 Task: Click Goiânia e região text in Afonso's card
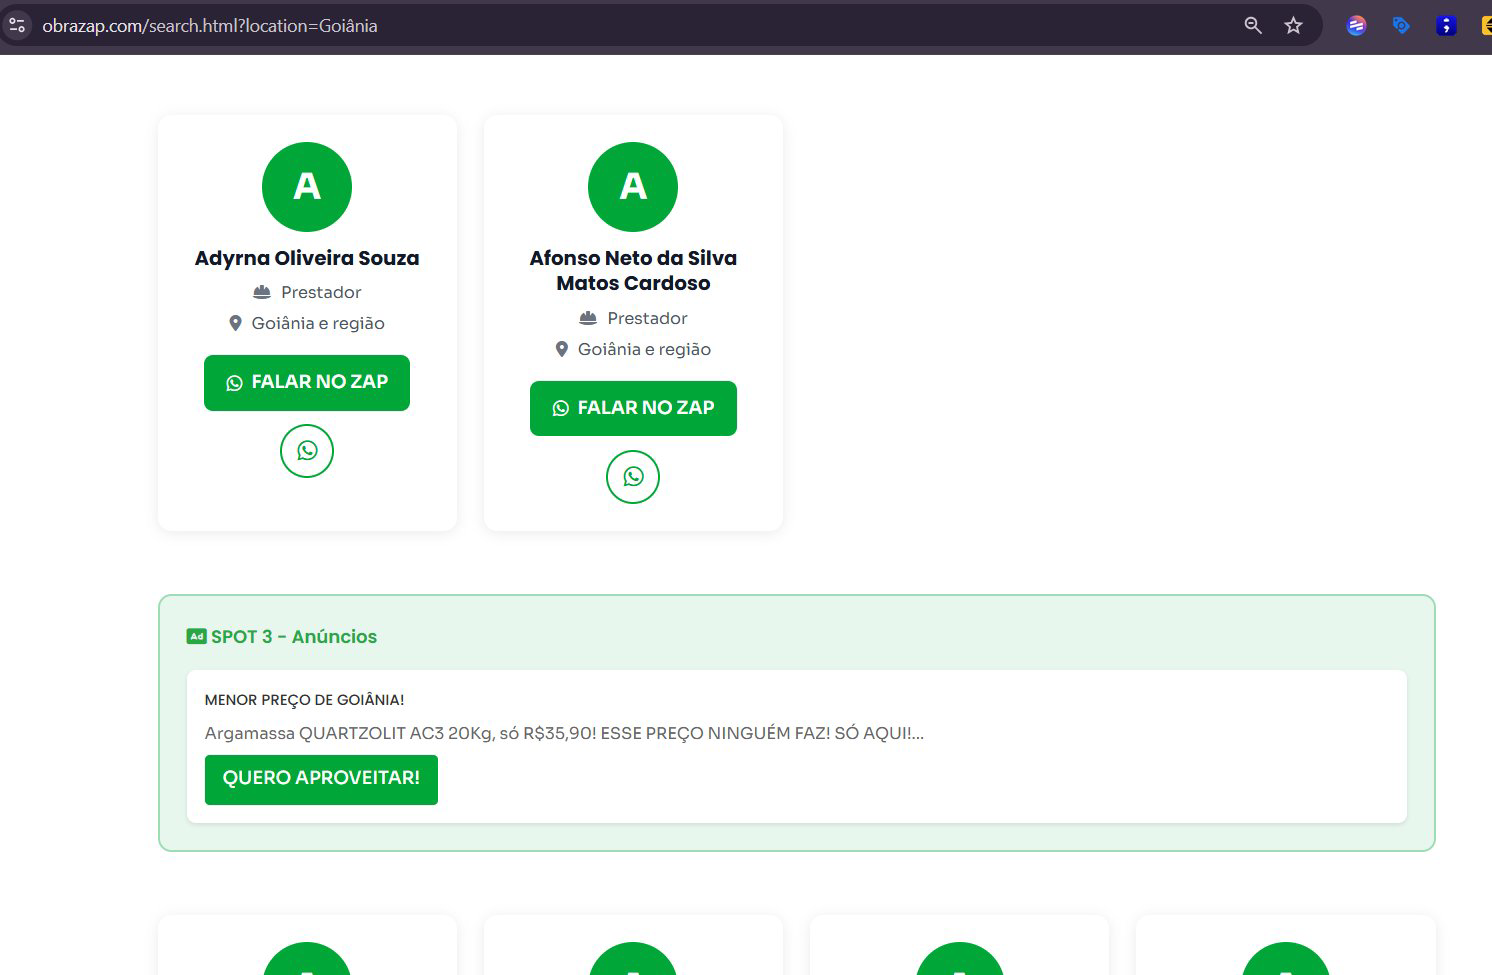click(x=644, y=349)
